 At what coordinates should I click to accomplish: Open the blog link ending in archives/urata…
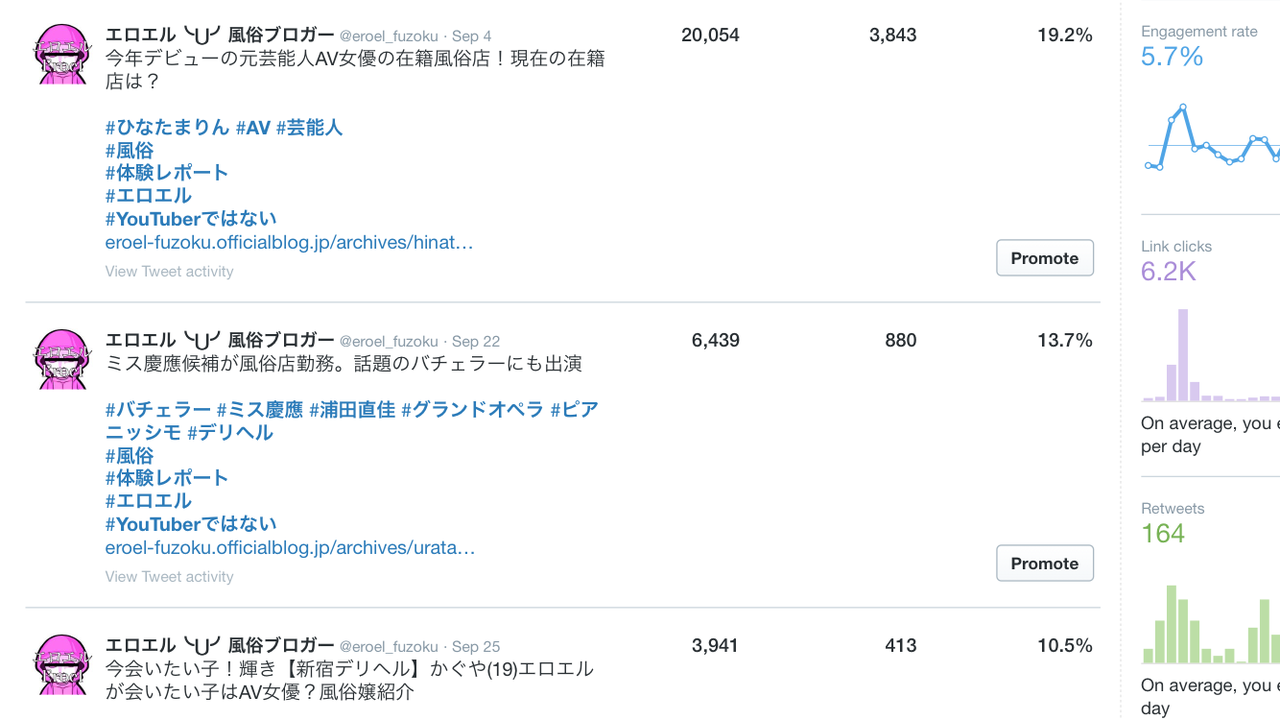[x=290, y=547]
